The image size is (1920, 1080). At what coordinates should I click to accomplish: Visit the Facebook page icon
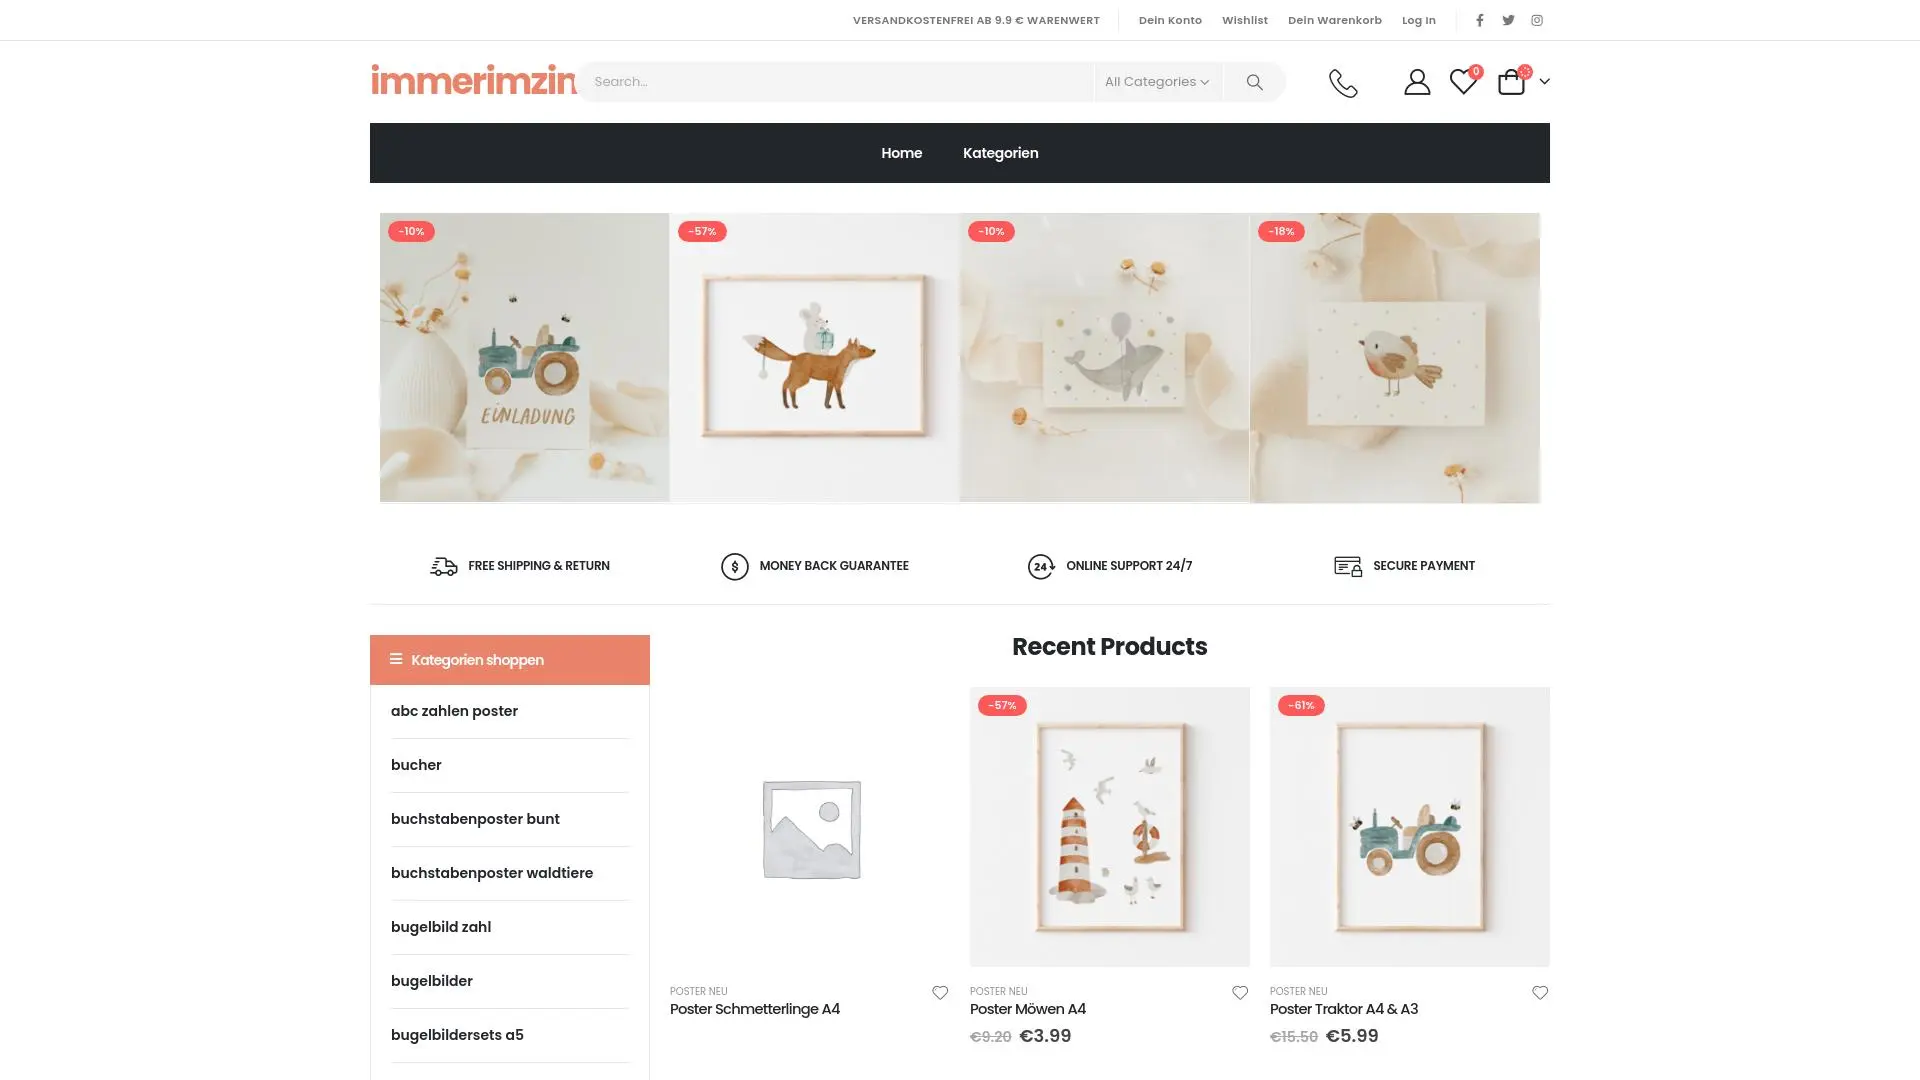[1480, 20]
